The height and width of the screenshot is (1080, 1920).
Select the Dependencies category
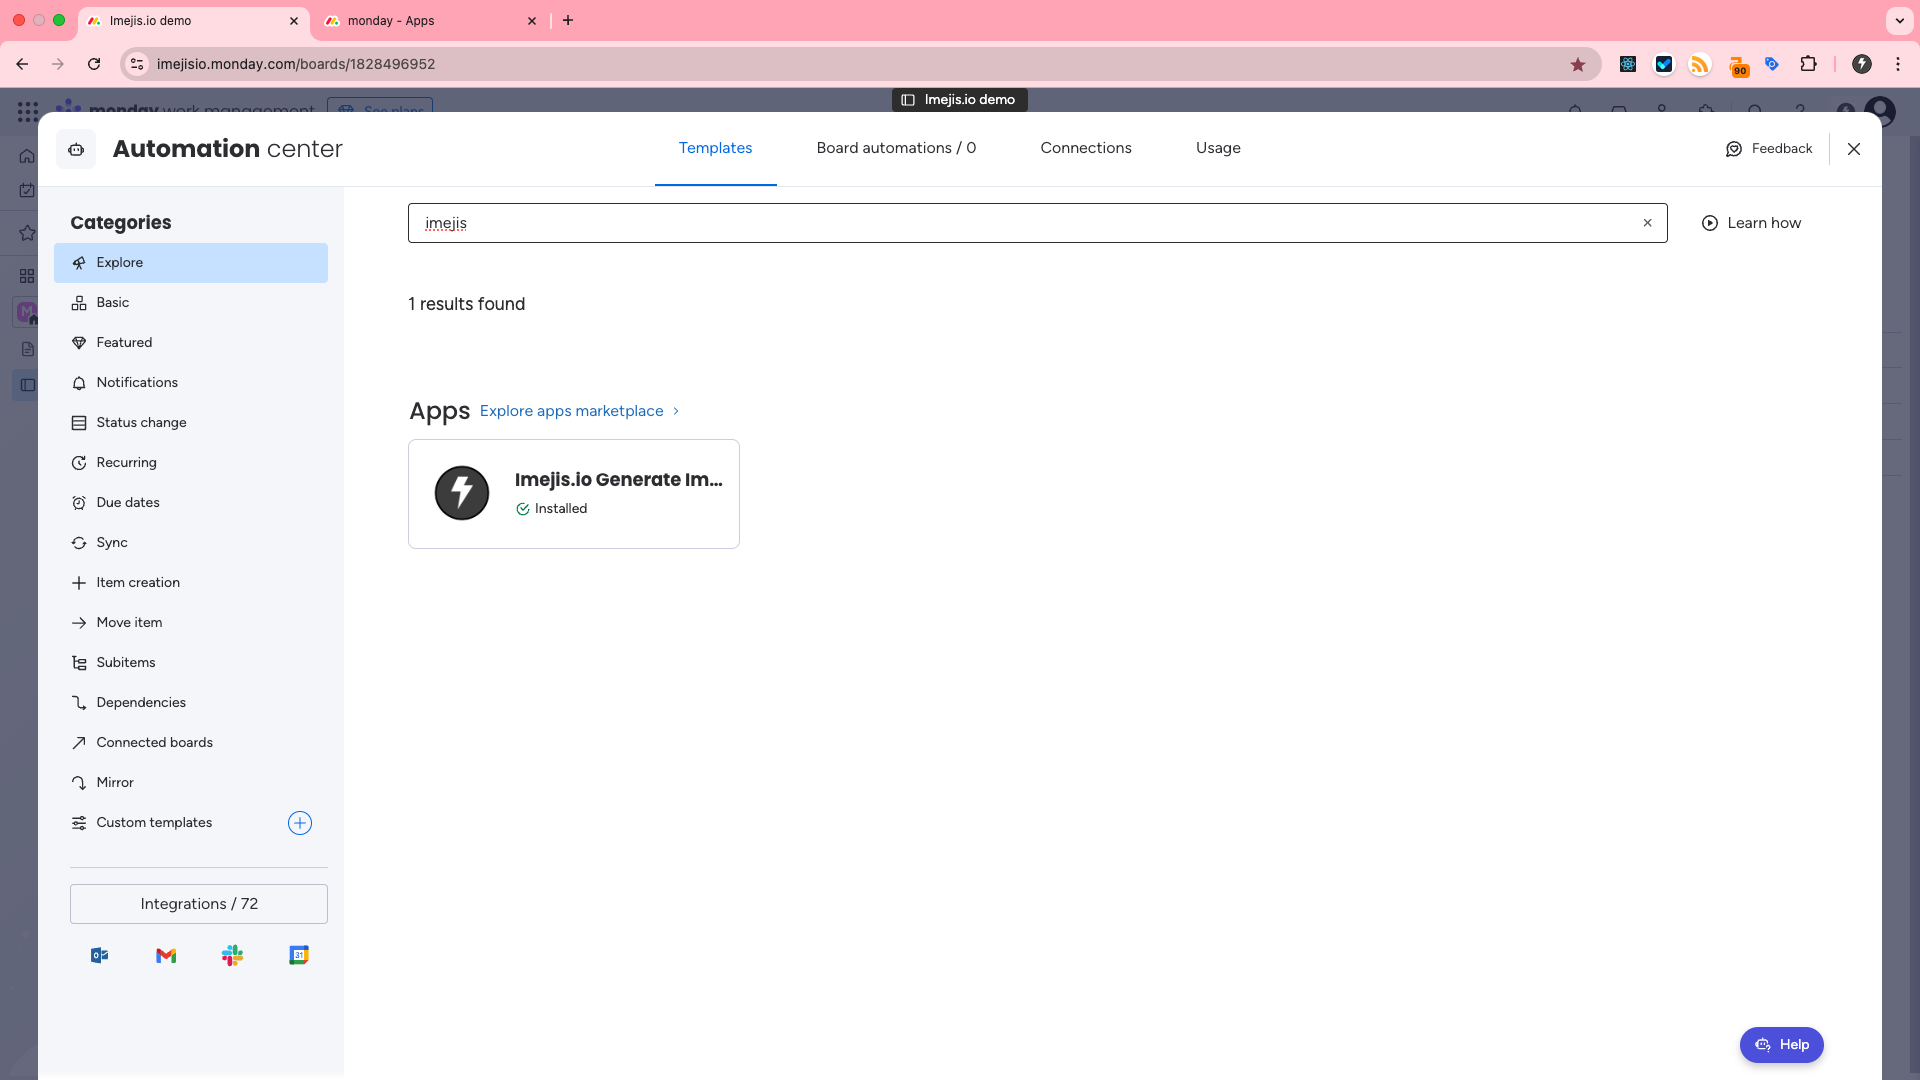pos(191,703)
